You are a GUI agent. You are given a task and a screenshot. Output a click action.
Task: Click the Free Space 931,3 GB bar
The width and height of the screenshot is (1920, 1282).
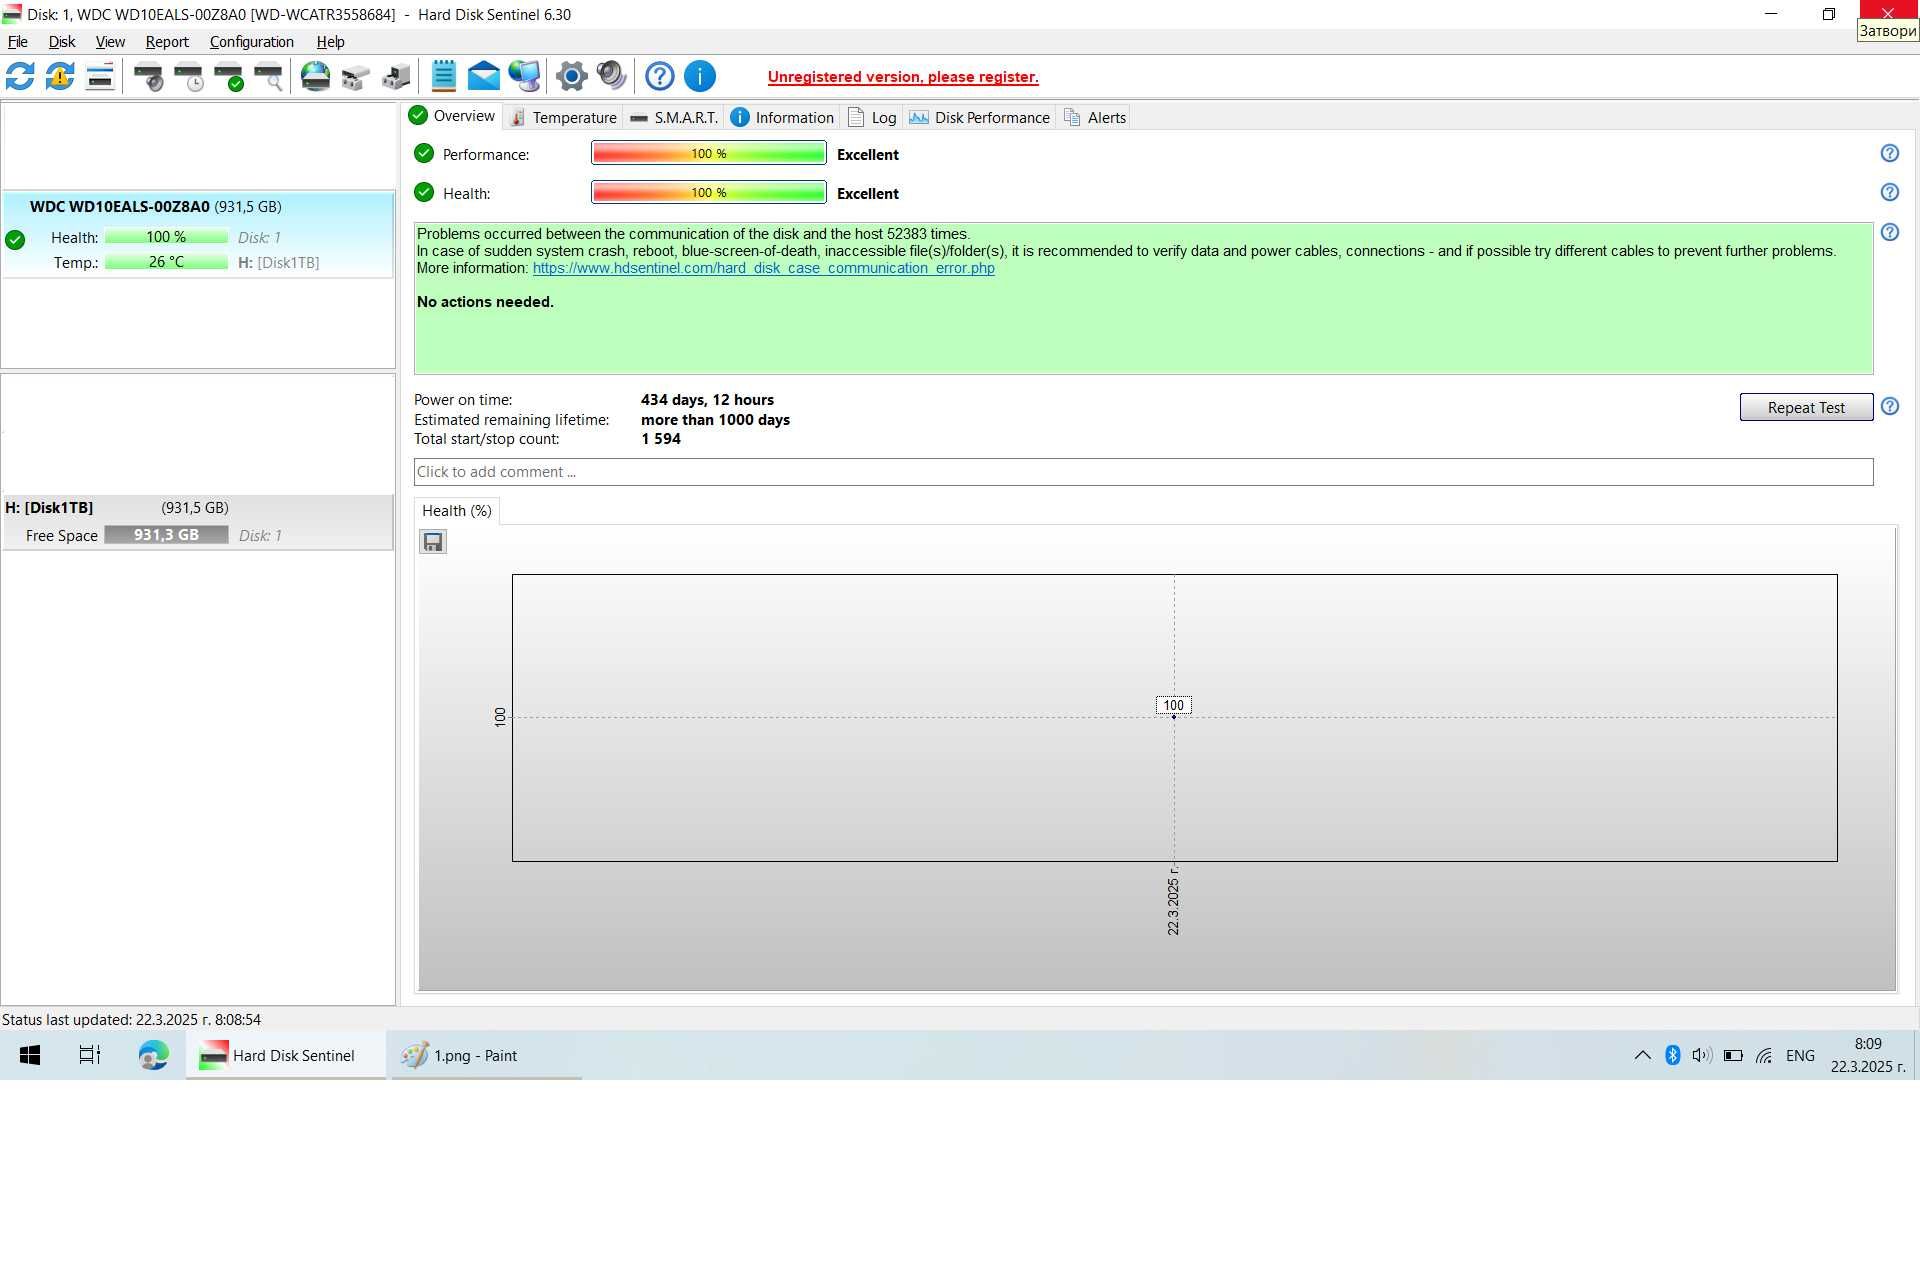pyautogui.click(x=166, y=535)
